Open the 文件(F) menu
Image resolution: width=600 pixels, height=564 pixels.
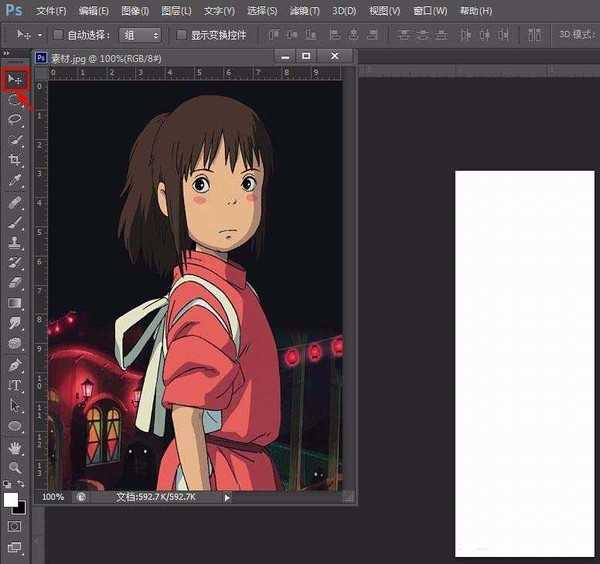[x=50, y=11]
